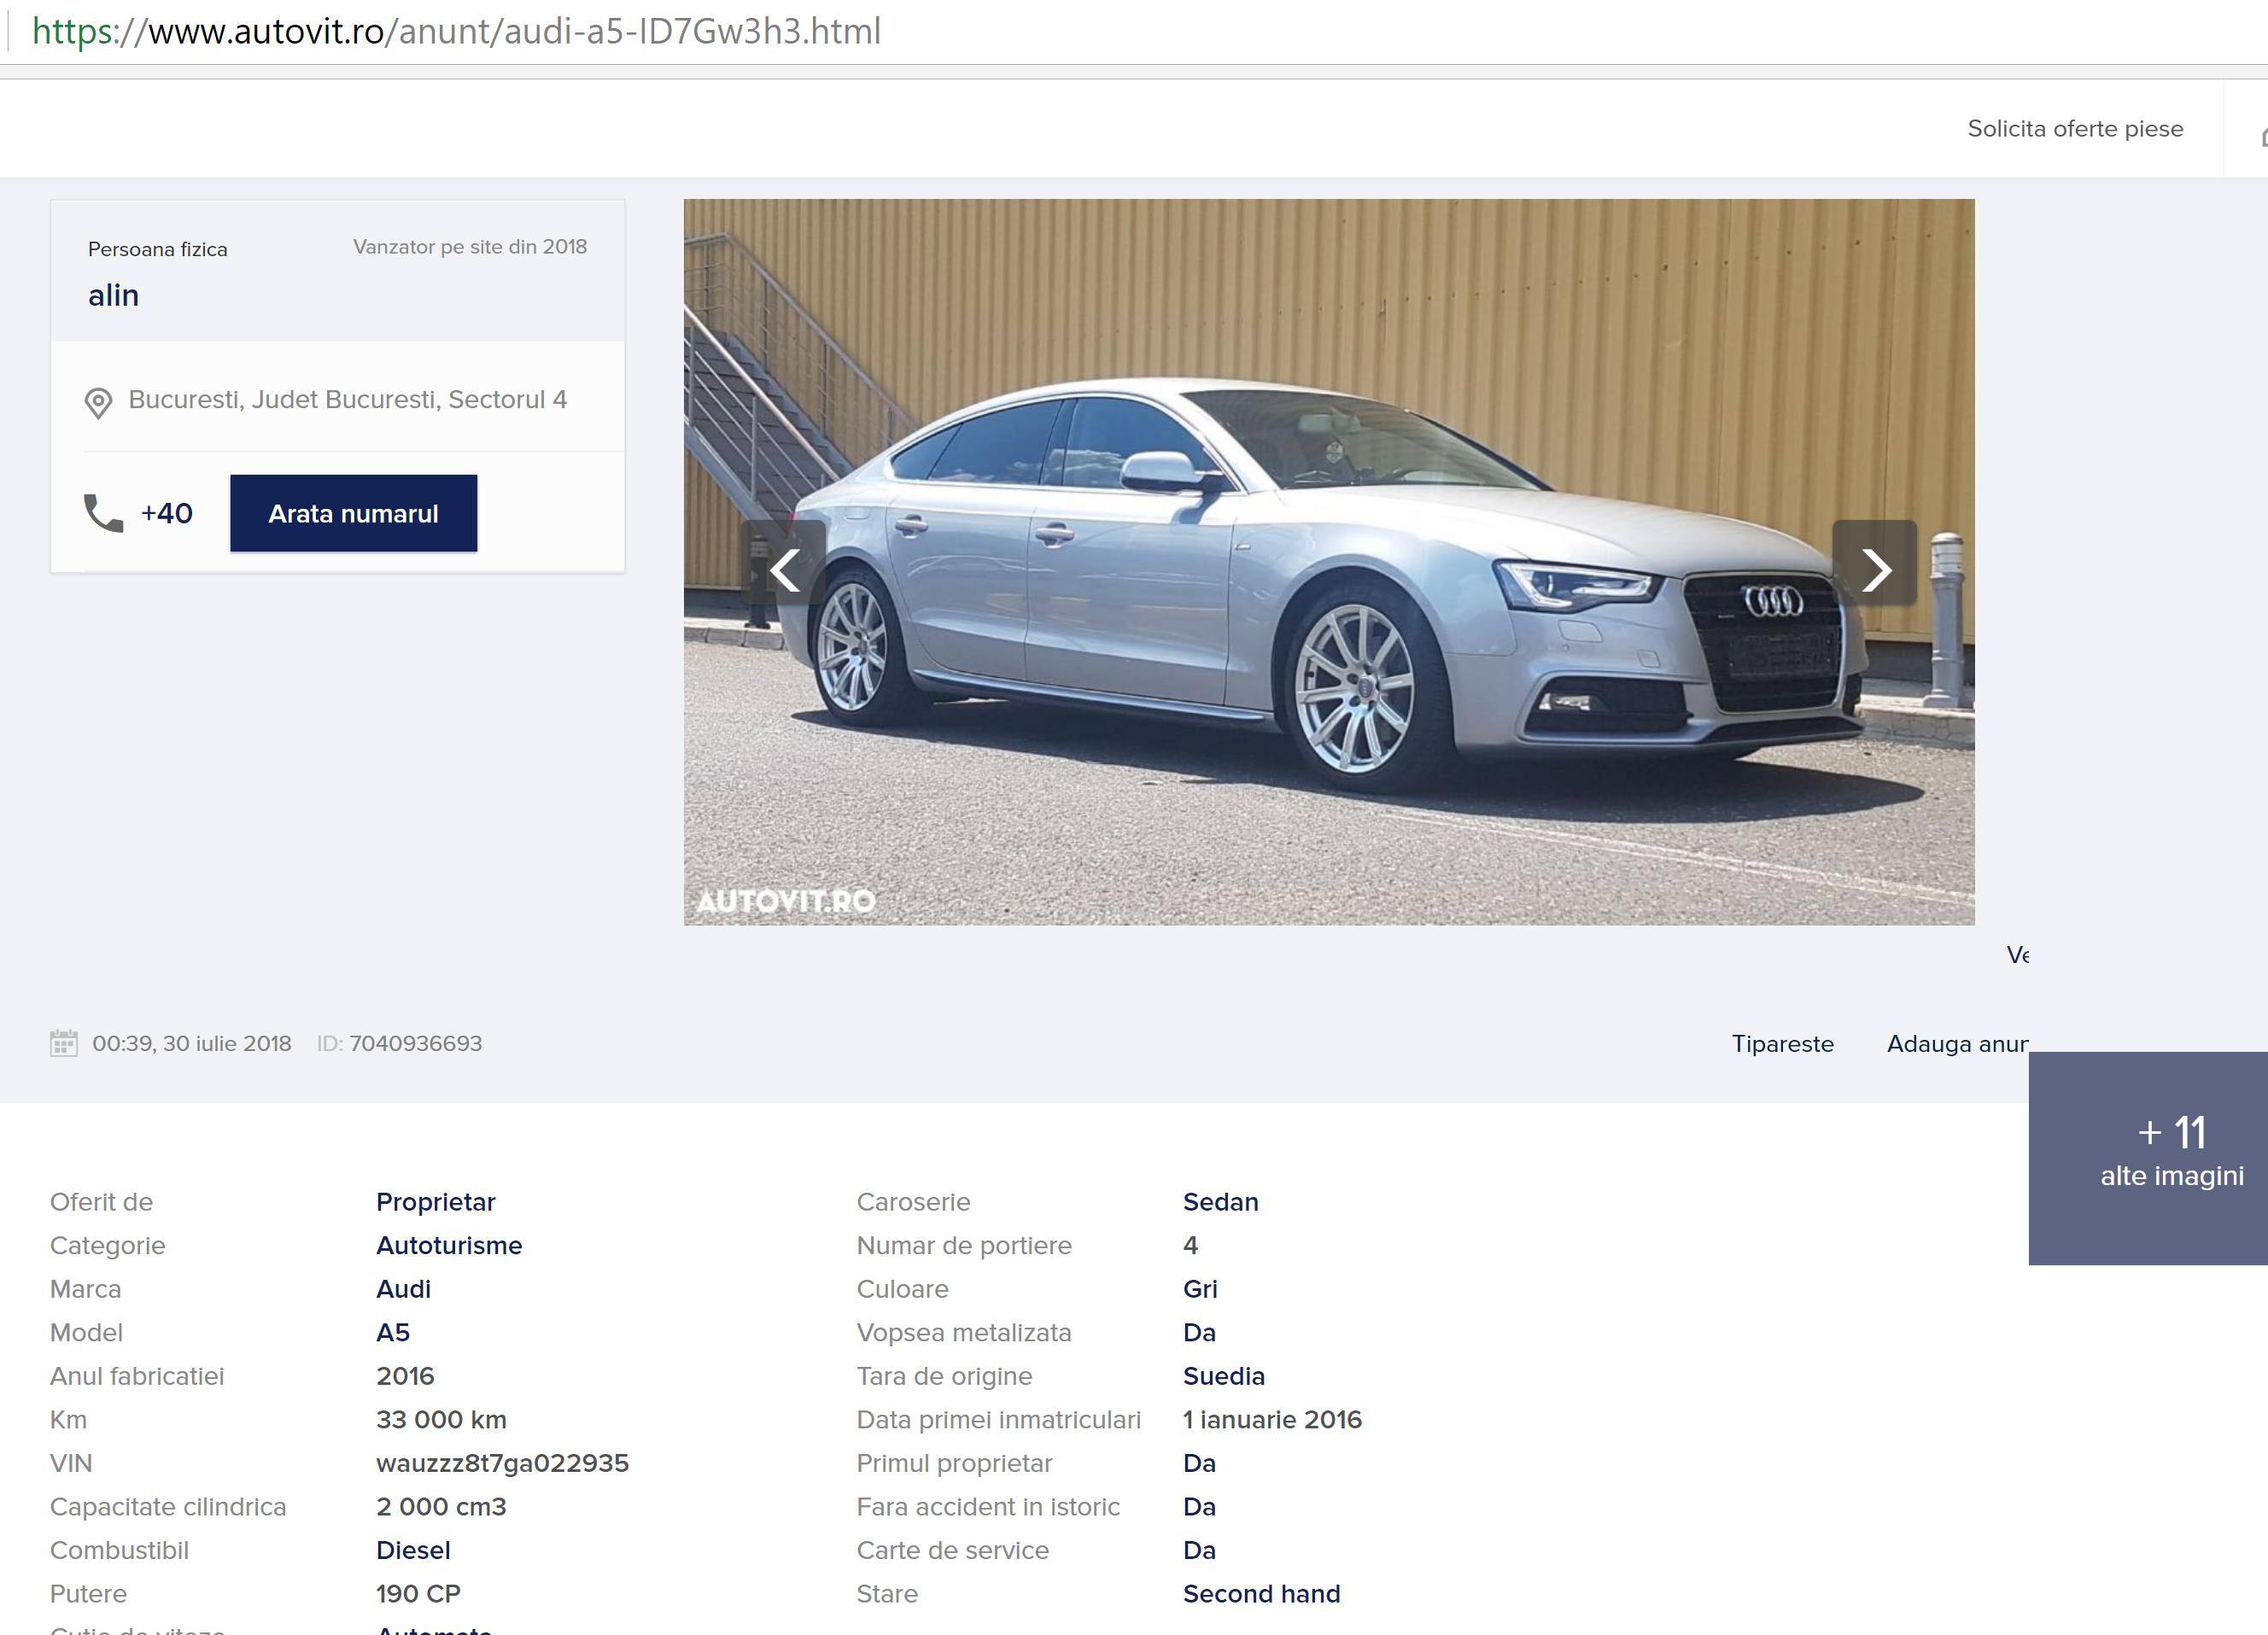
Task: Click Vanzator pe site din 2018 text
Action: 470,246
